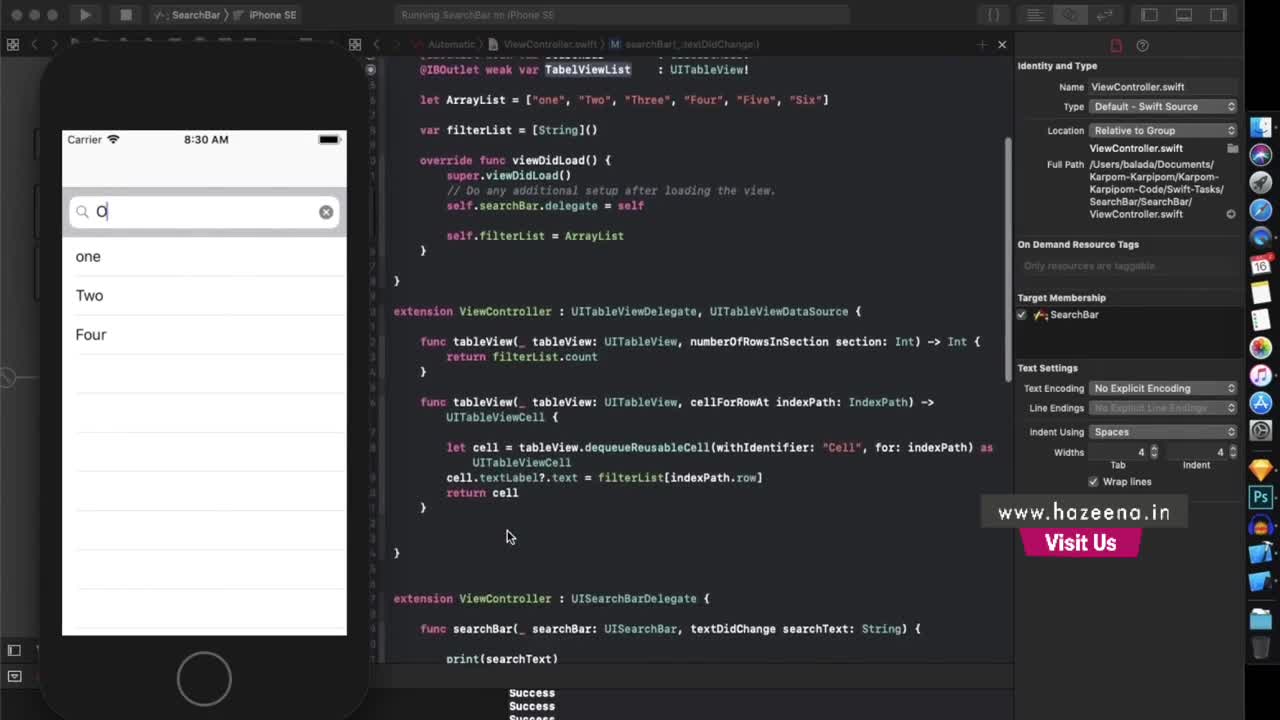Screen dimensions: 1280x720
Task: Open System Preferences from the Dock
Action: 1261,431
